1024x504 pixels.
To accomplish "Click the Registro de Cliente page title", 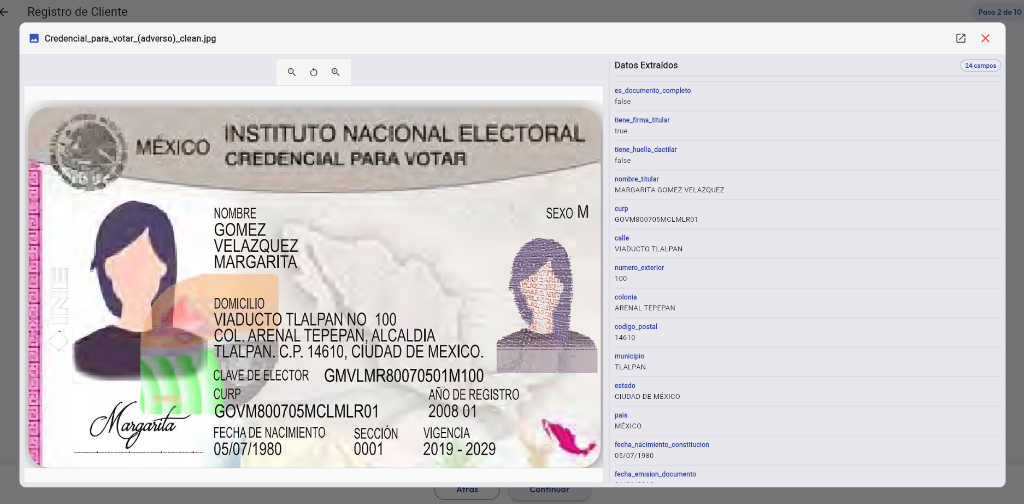I will point(77,12).
